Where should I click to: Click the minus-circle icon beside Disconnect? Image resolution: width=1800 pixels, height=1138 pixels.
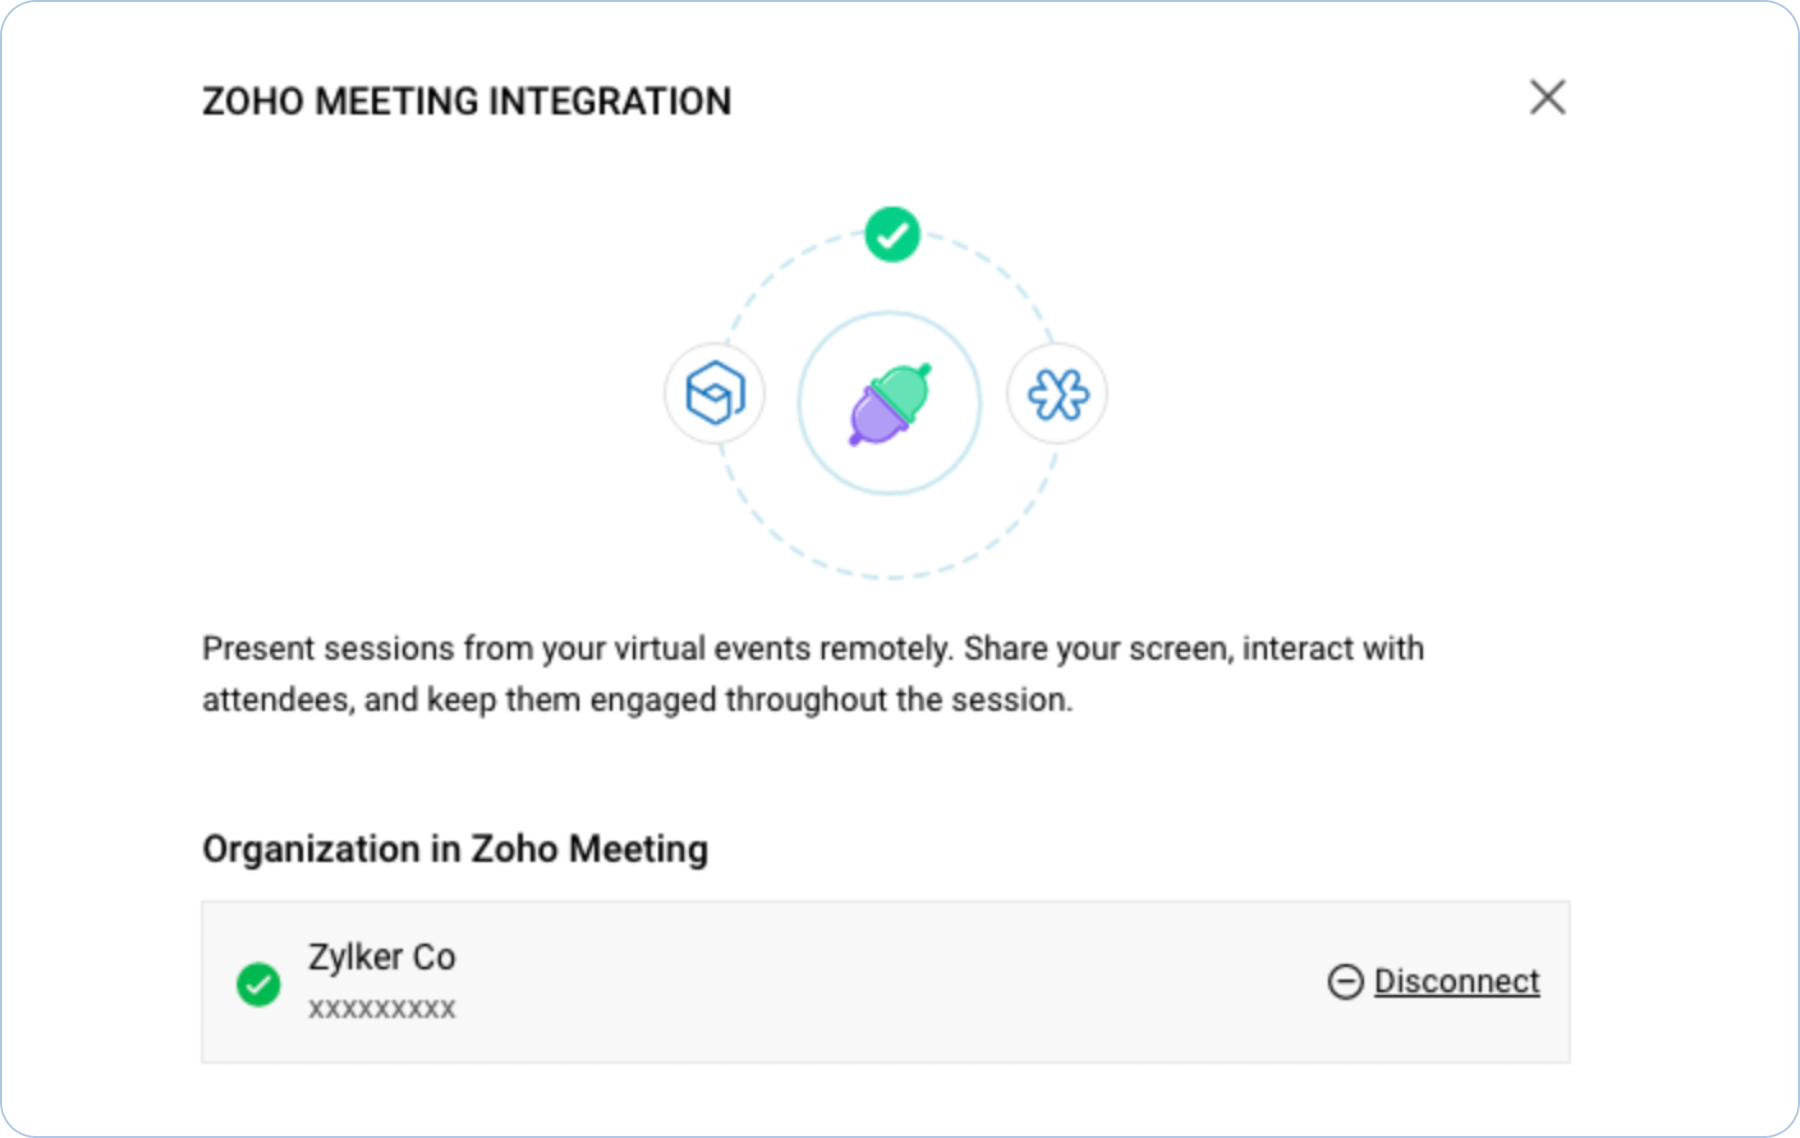tap(1345, 982)
